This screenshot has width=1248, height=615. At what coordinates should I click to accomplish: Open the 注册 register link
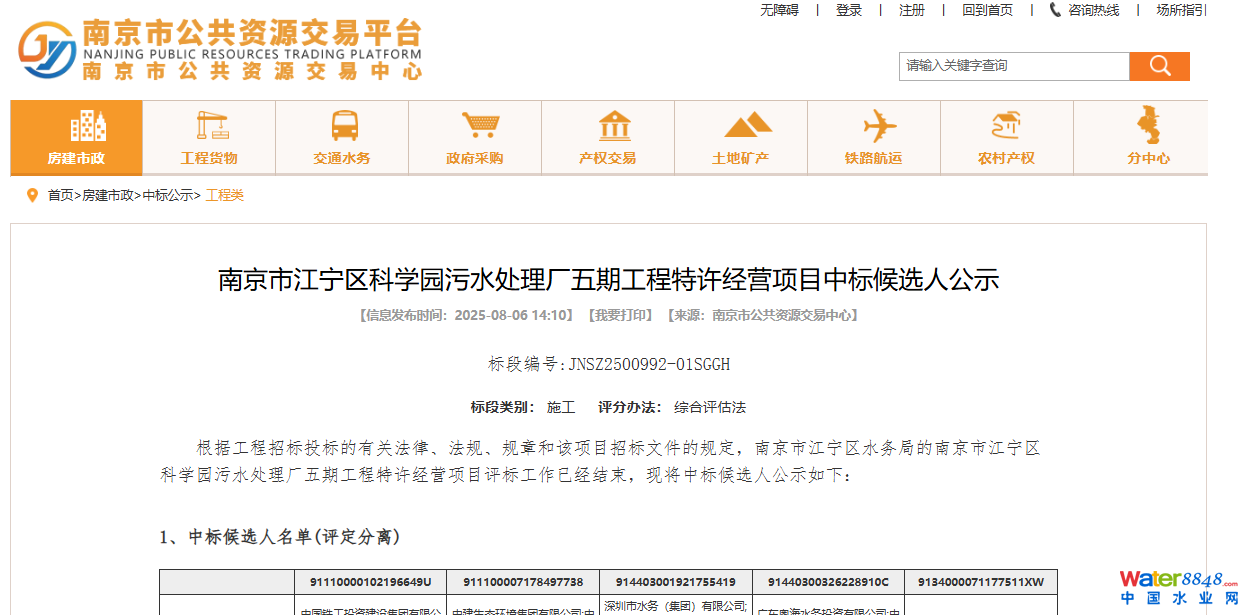[912, 10]
